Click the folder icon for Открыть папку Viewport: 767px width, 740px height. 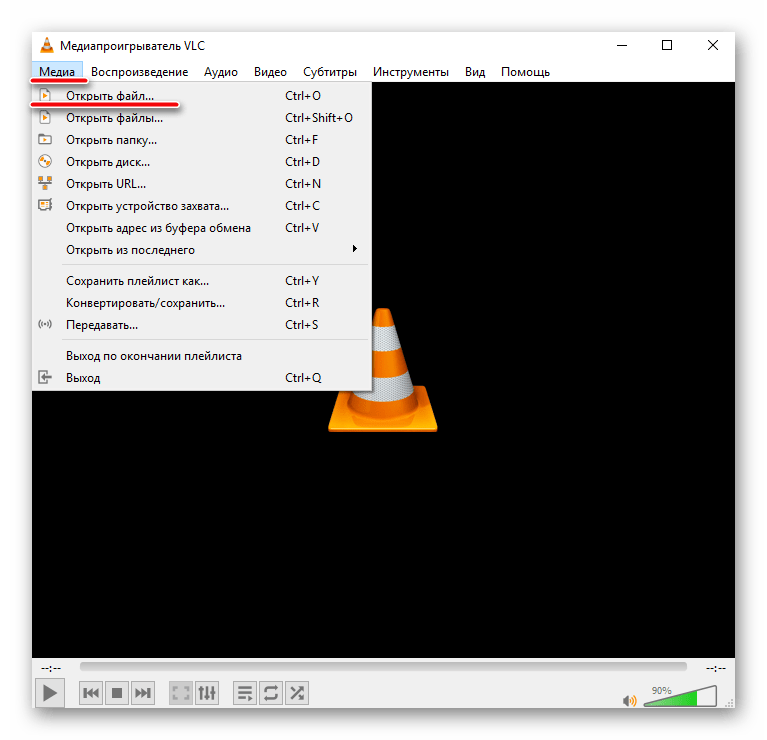(45, 139)
